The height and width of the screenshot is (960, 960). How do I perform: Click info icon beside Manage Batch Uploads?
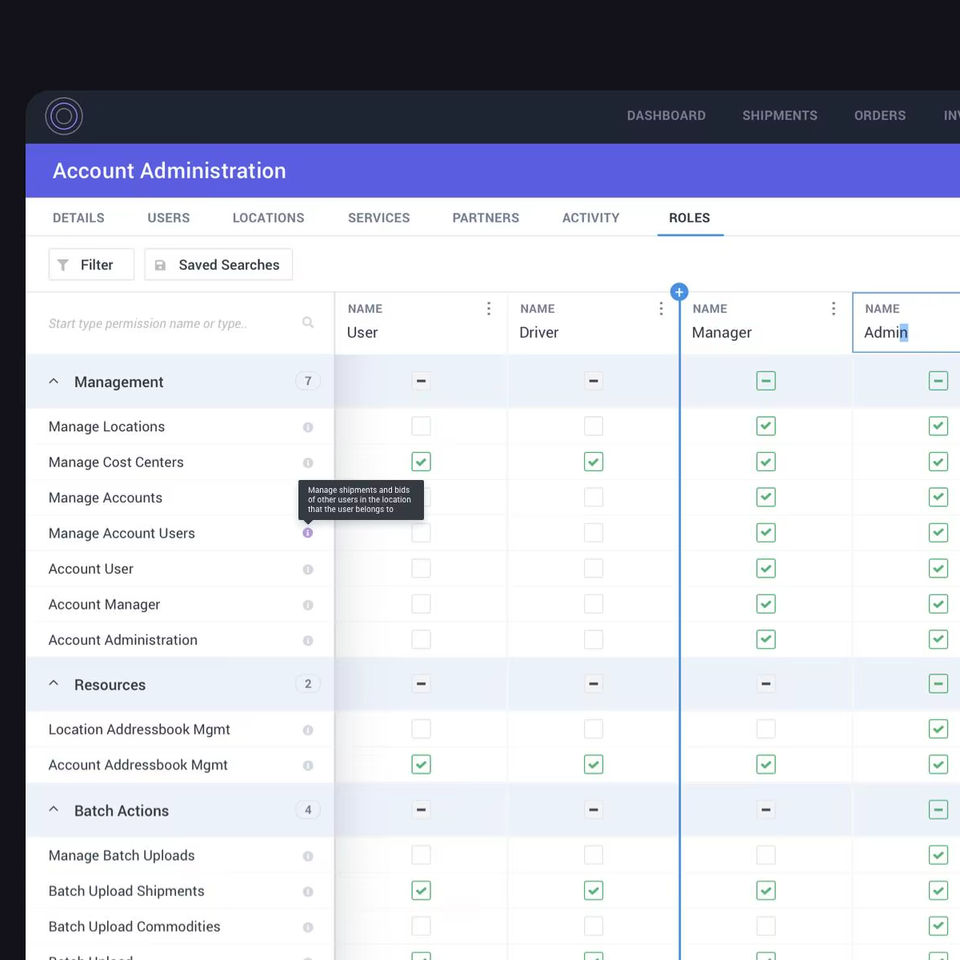coord(308,856)
